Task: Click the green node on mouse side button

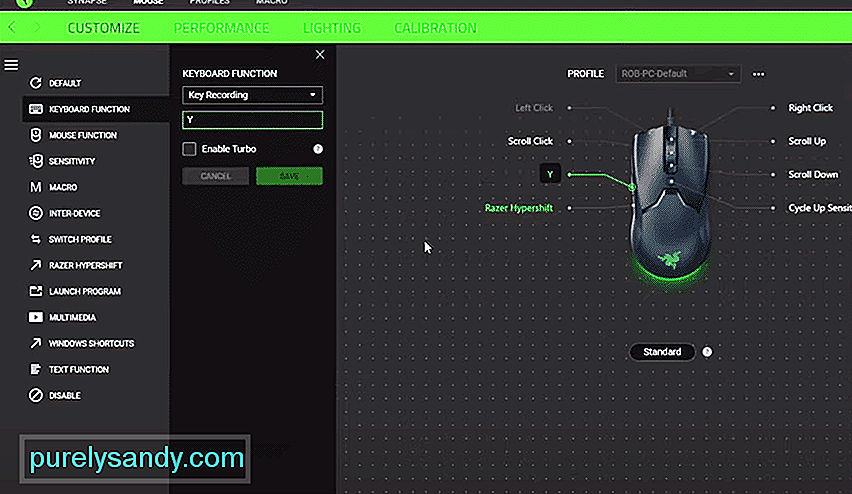Action: click(632, 187)
